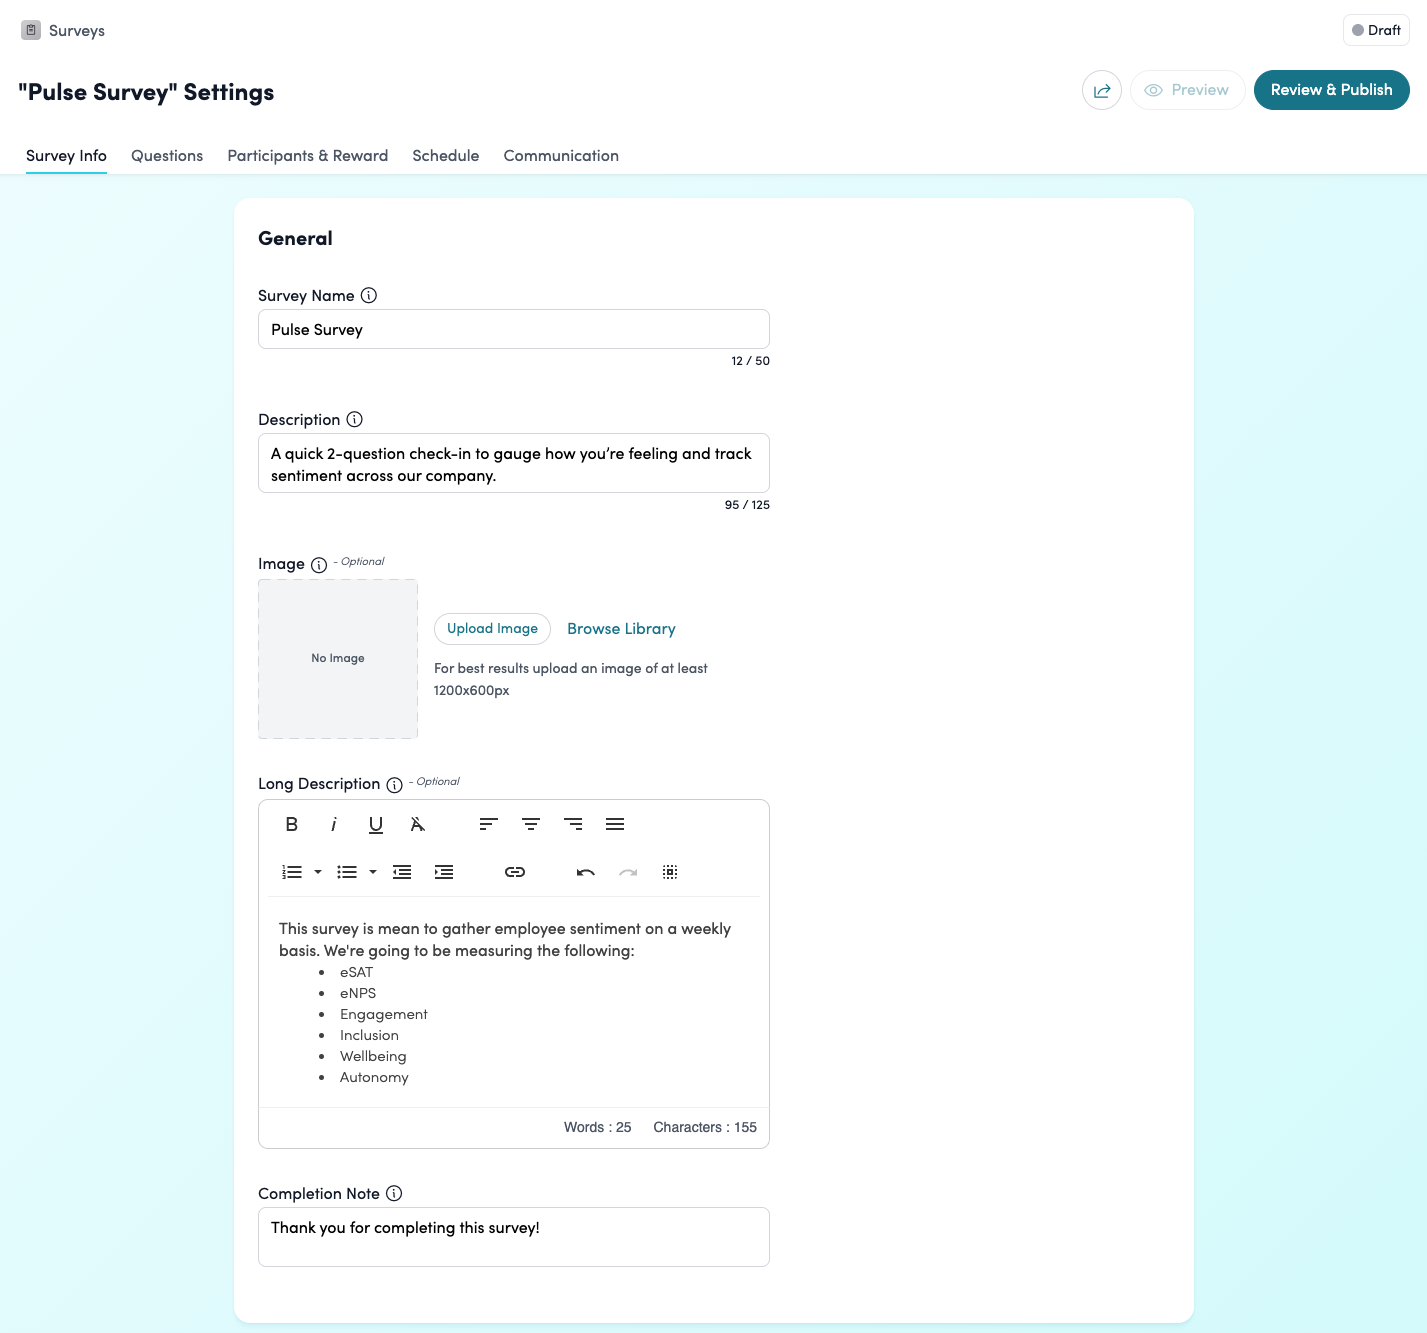Image resolution: width=1427 pixels, height=1333 pixels.
Task: Undo last edit in long description
Action: point(586,872)
